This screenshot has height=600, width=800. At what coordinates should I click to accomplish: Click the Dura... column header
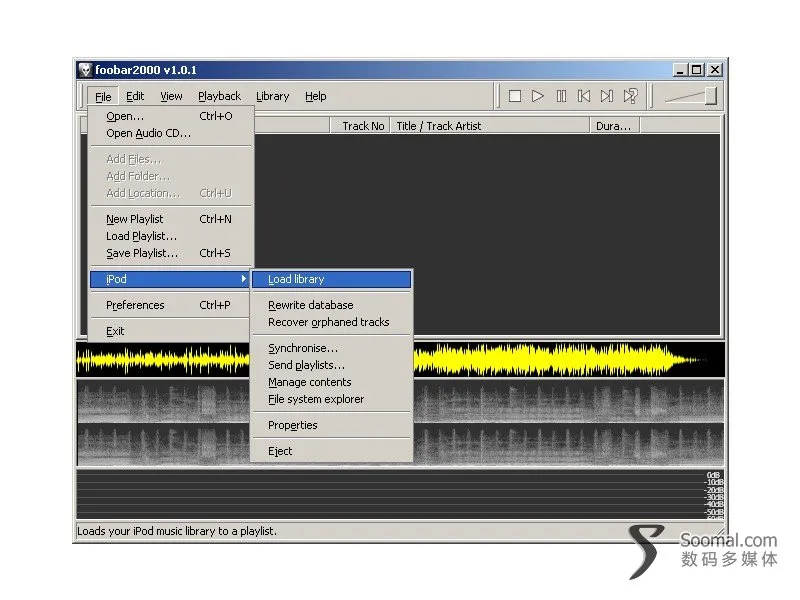tap(615, 126)
